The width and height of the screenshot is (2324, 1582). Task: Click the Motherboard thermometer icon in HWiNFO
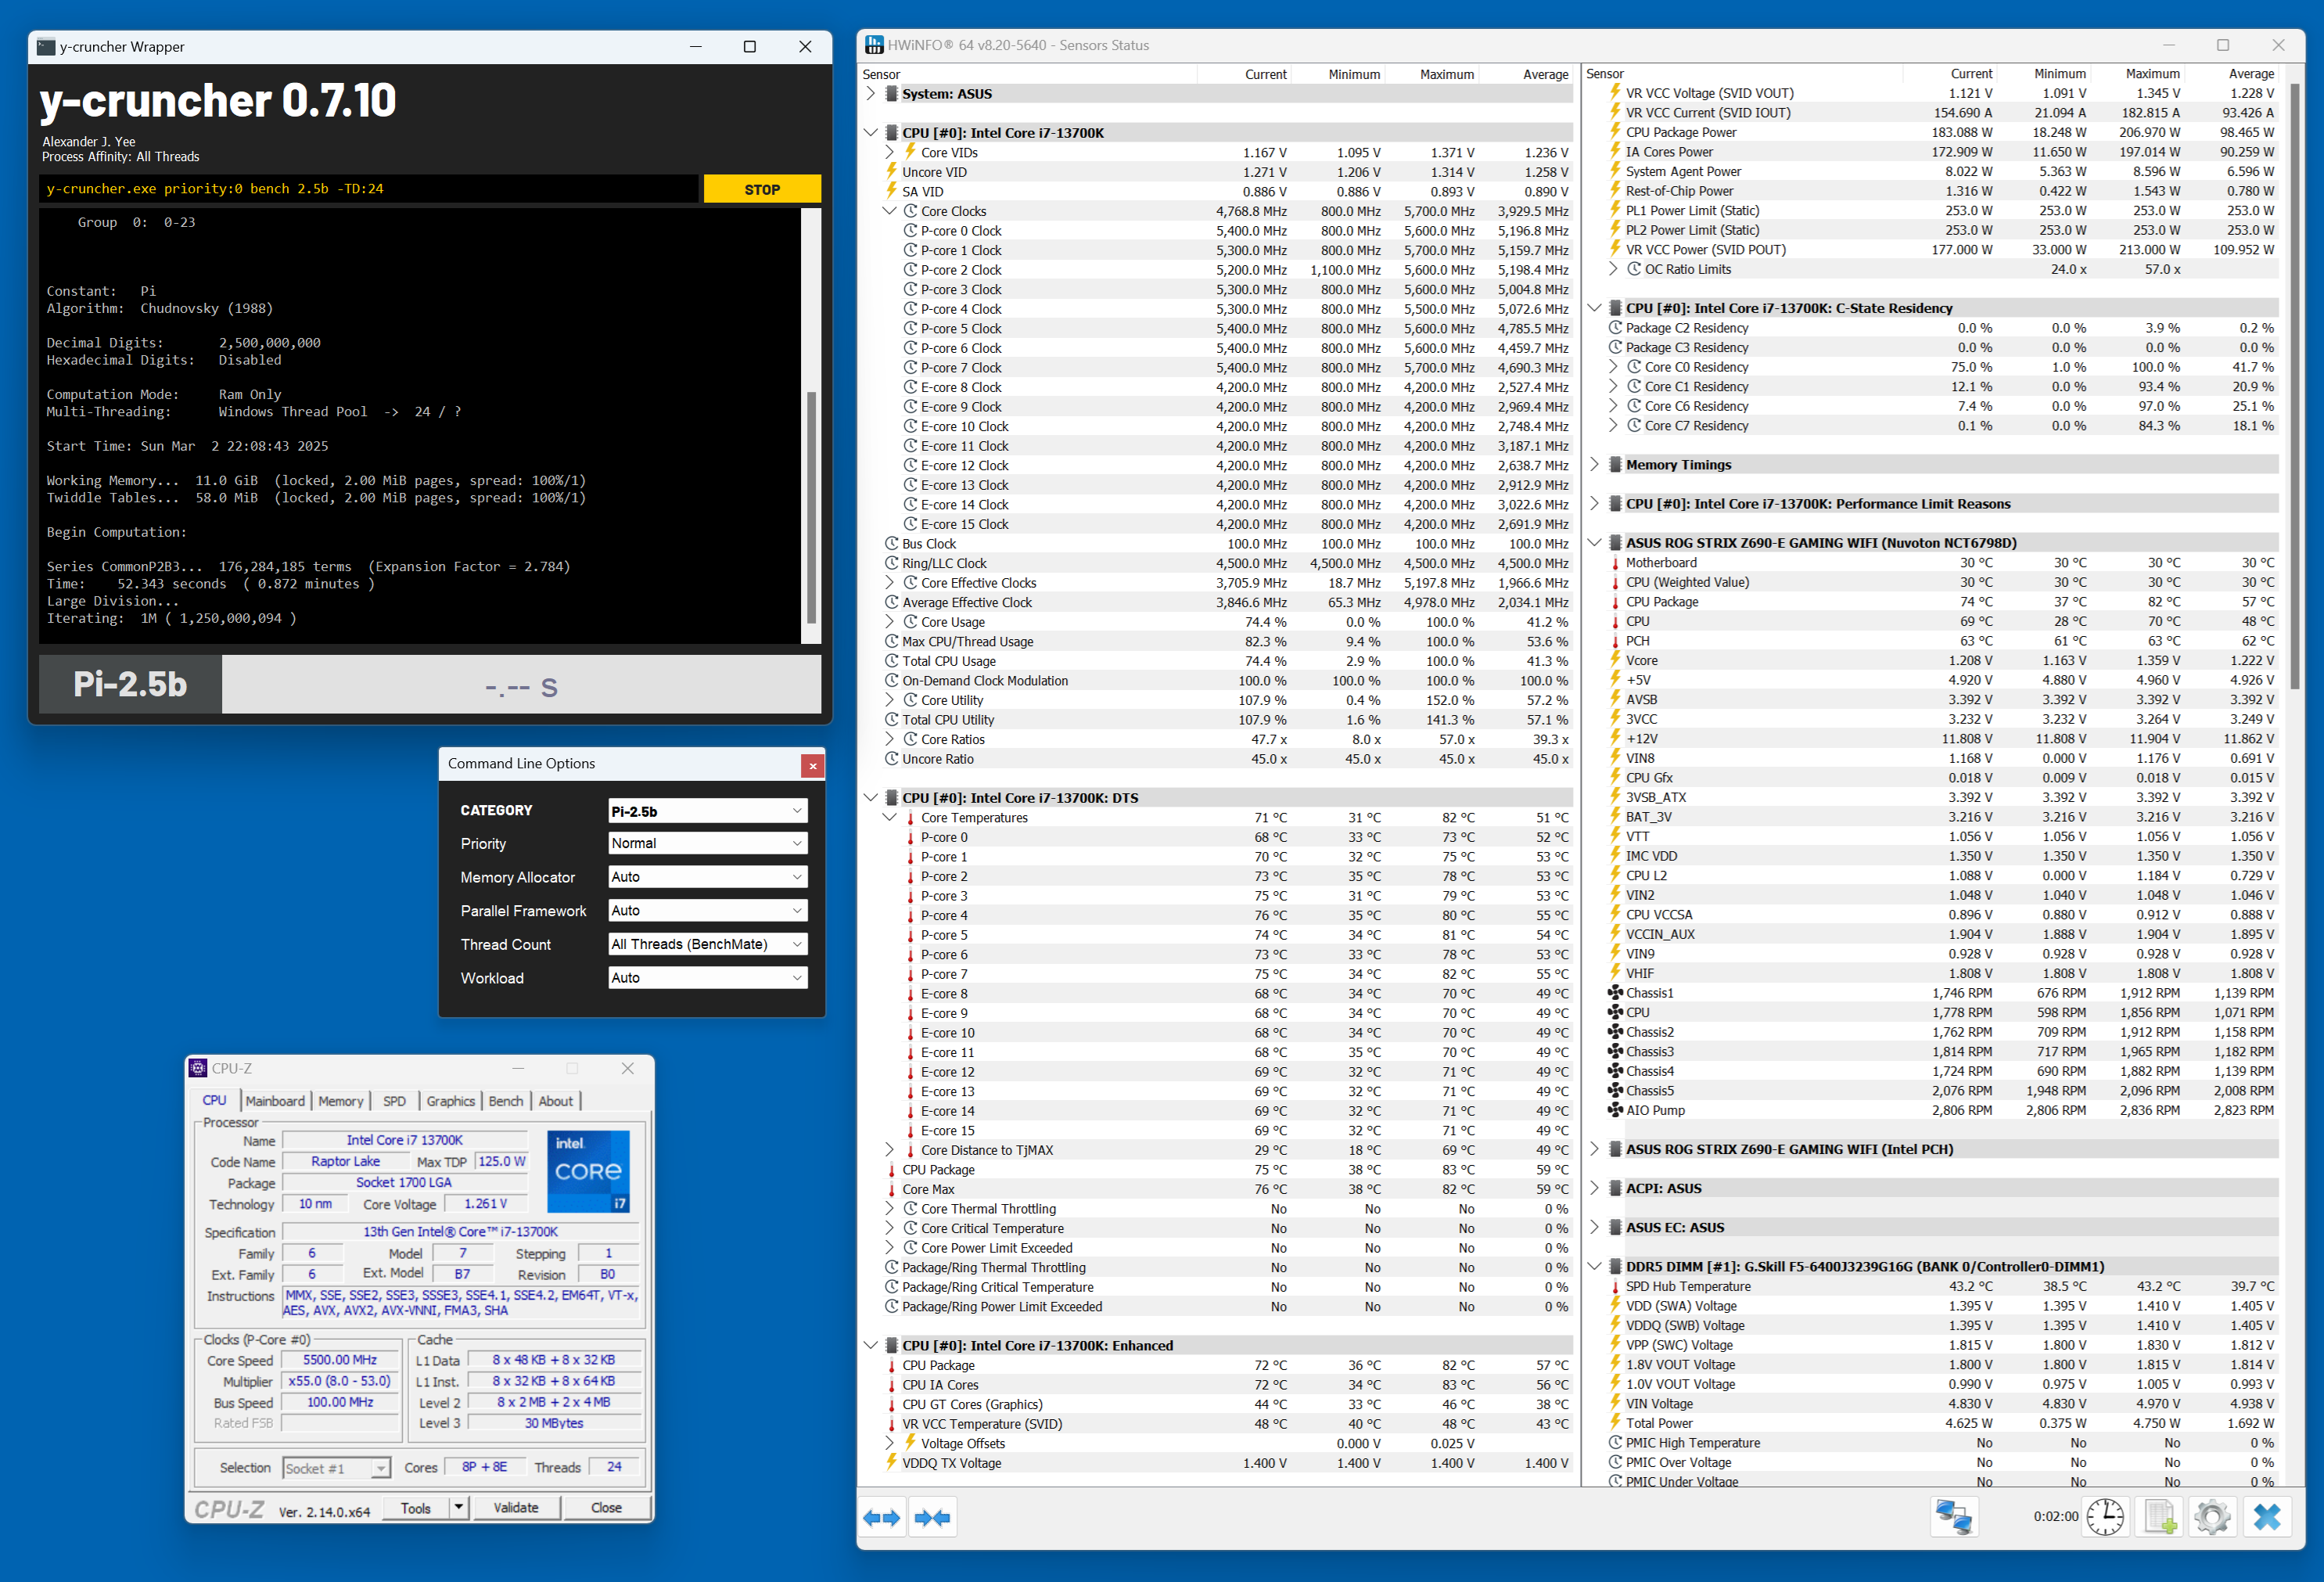(x=1615, y=563)
